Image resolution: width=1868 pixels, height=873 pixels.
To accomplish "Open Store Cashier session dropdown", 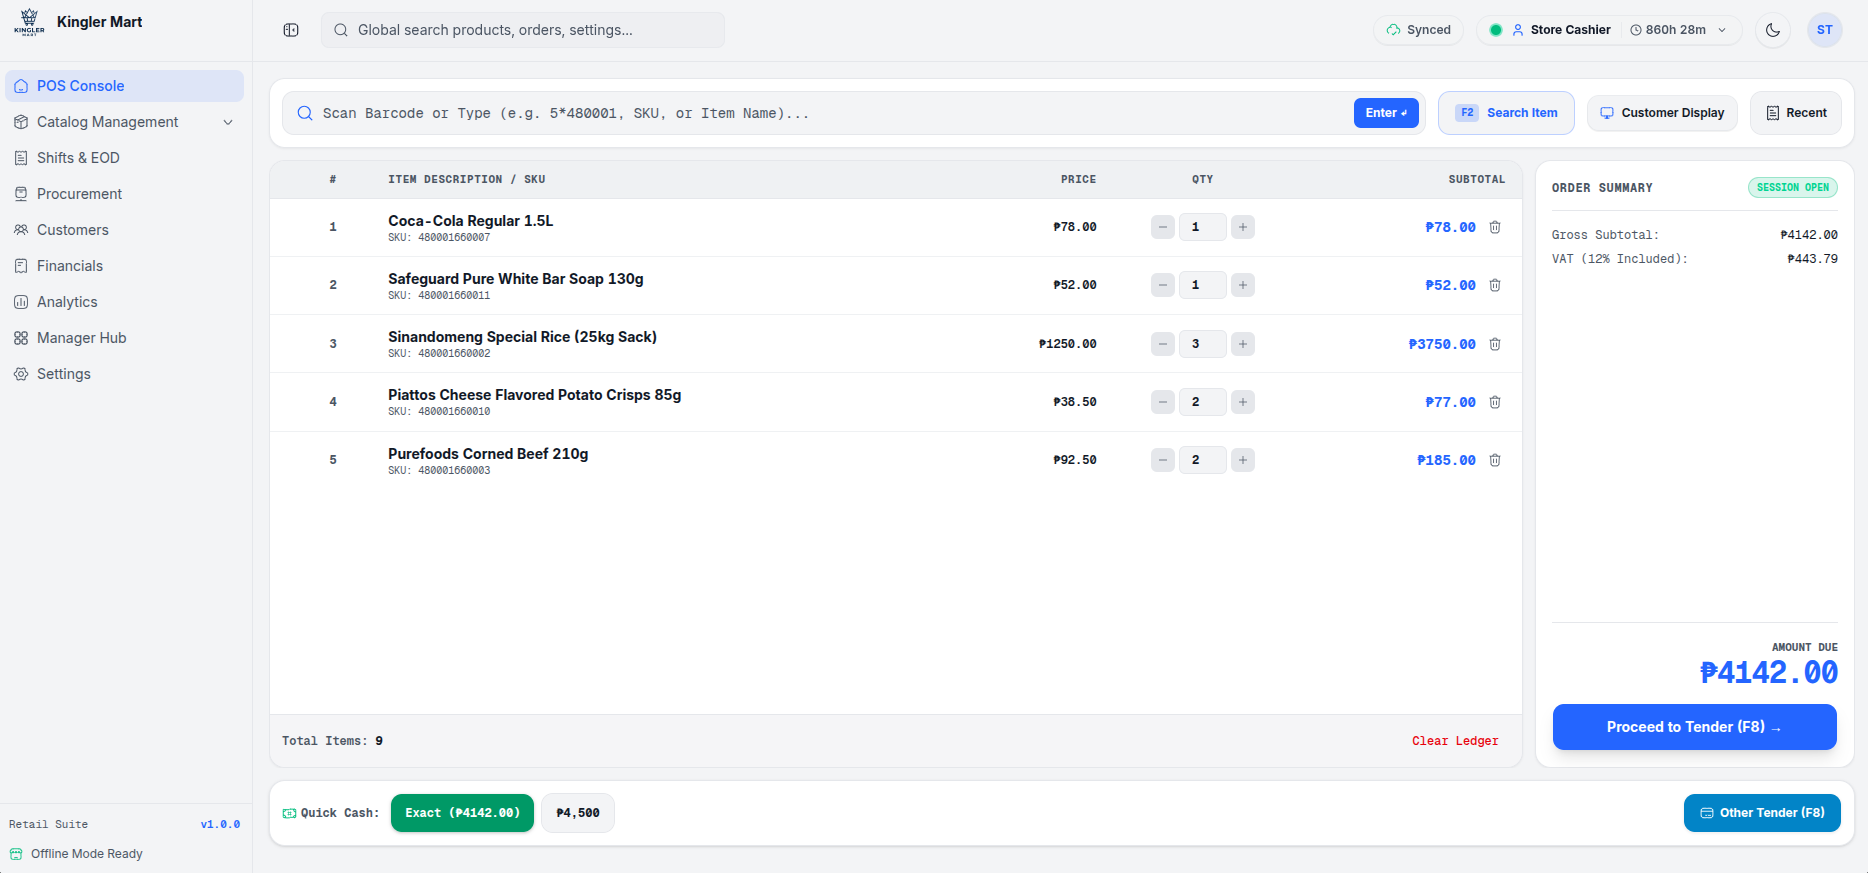I will point(1610,30).
